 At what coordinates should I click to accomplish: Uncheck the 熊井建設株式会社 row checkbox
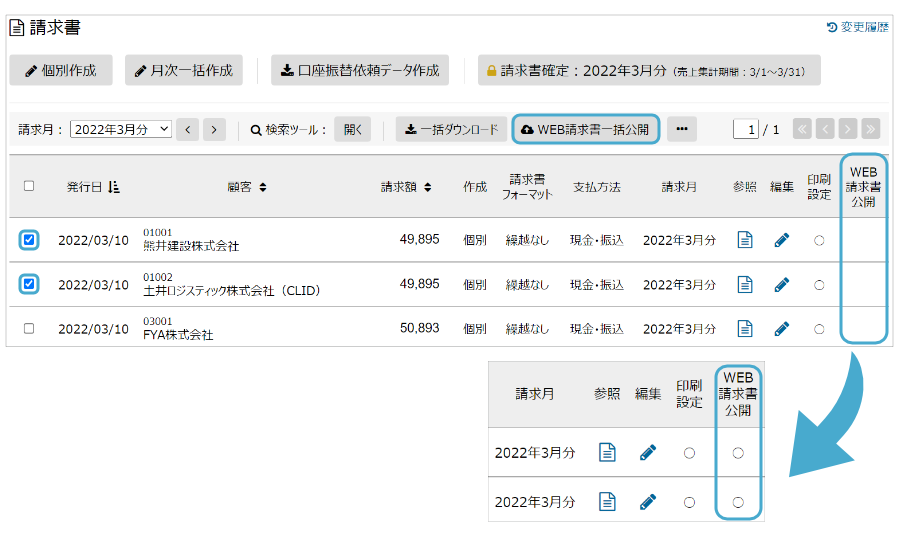(x=29, y=240)
